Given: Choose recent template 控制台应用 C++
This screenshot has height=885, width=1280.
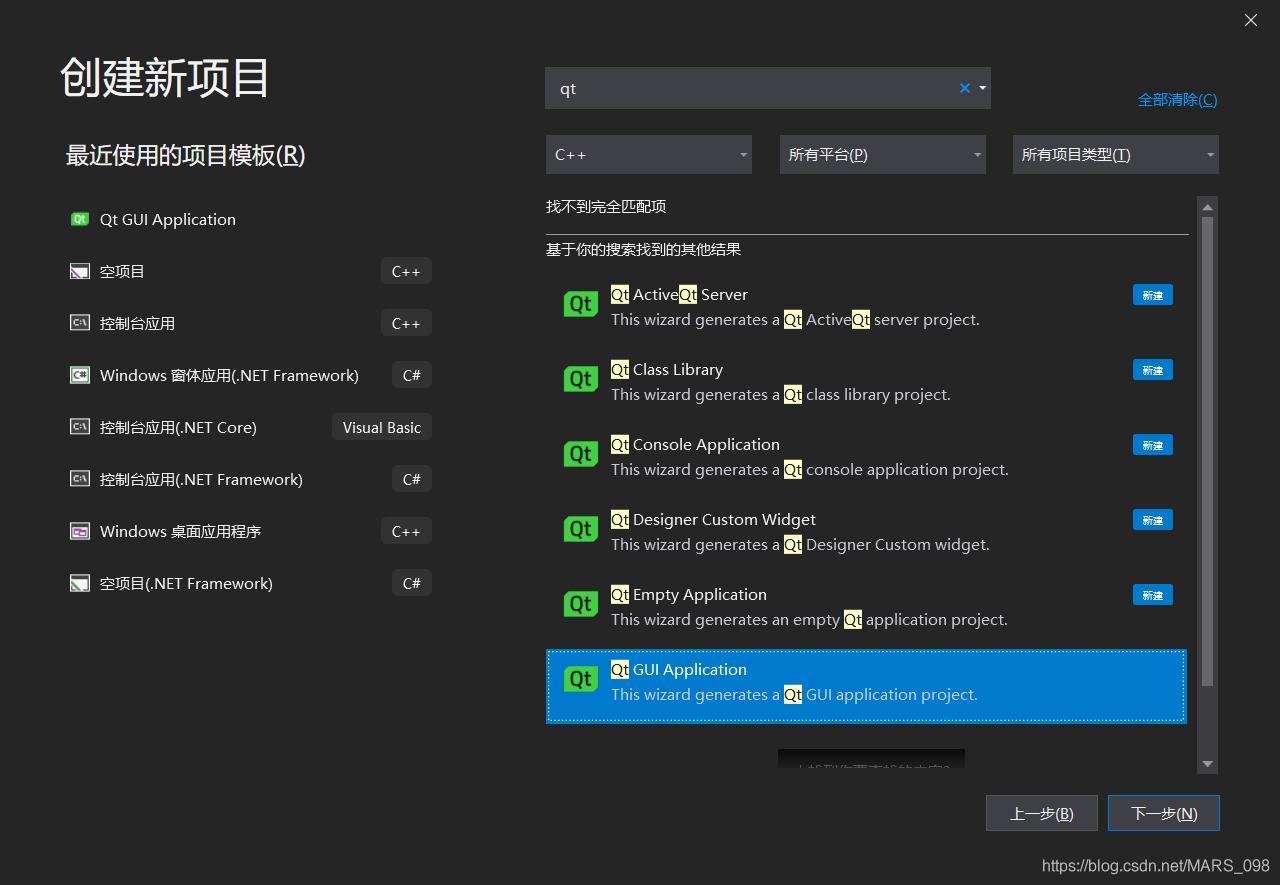Looking at the screenshot, I should click(x=249, y=323).
